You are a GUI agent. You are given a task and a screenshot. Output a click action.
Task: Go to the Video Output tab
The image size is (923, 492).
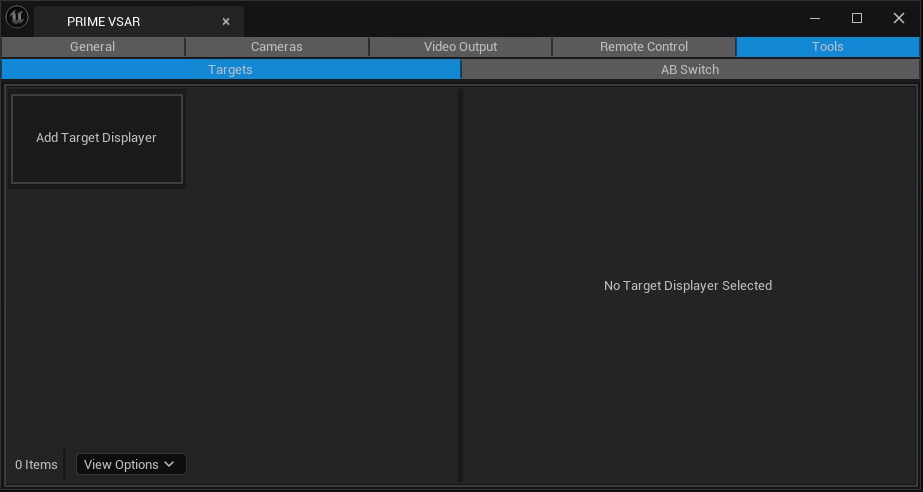pyautogui.click(x=460, y=47)
